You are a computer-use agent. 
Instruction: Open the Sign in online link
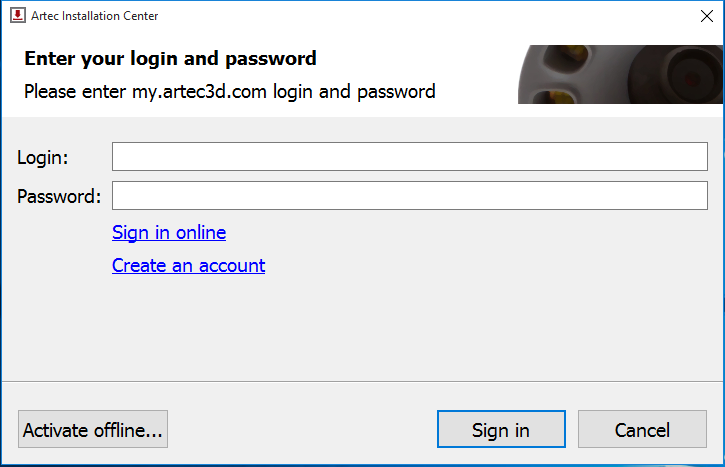click(169, 233)
